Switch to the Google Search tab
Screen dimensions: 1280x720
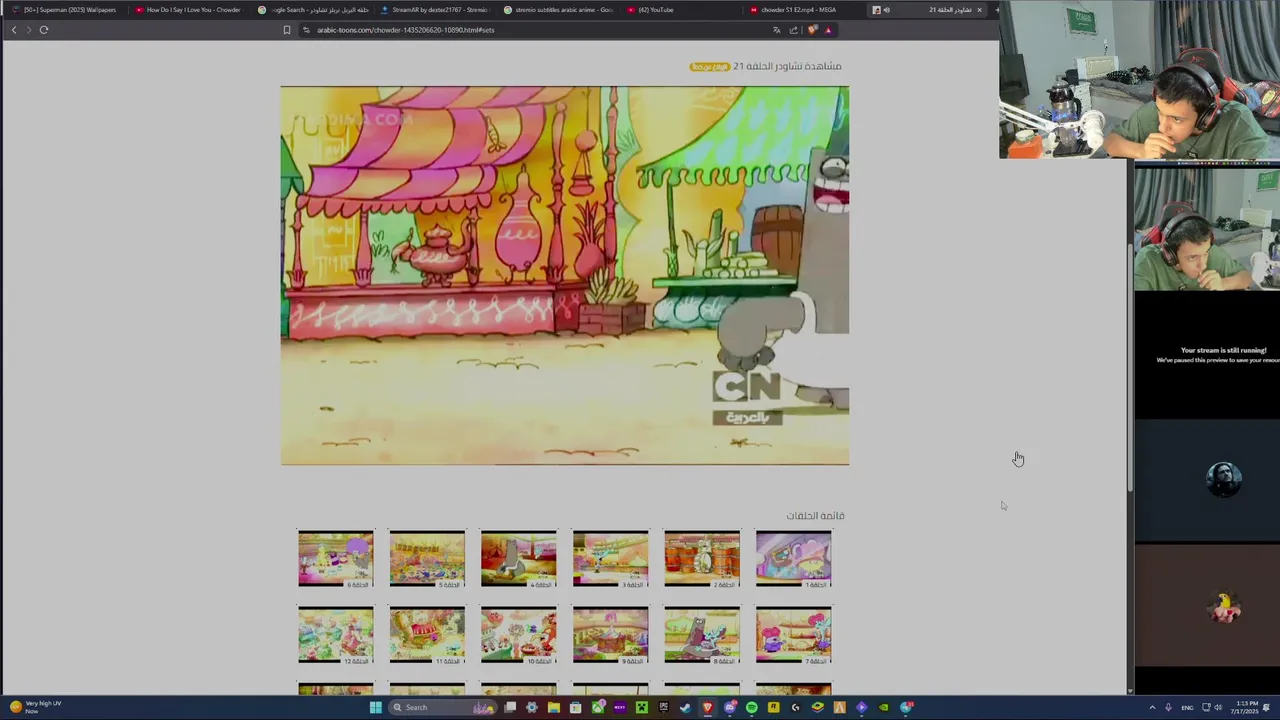coord(313,10)
